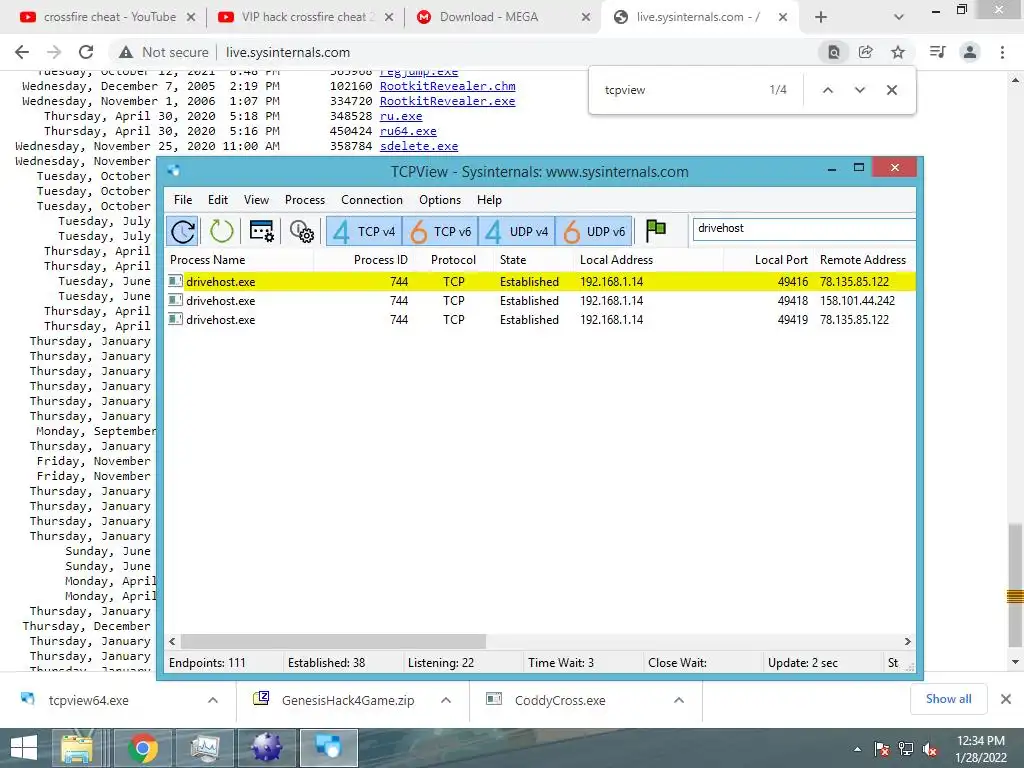Screen dimensions: 1024x768
Task: Share this page icon
Action: pyautogui.click(x=866, y=52)
